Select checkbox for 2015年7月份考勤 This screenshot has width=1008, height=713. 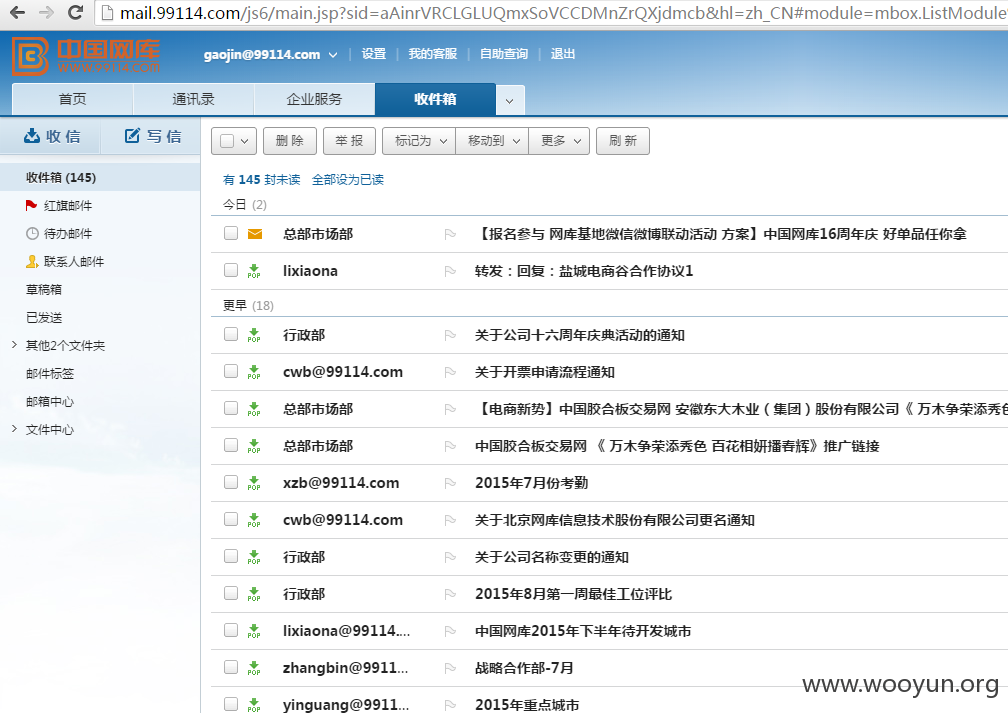click(231, 482)
